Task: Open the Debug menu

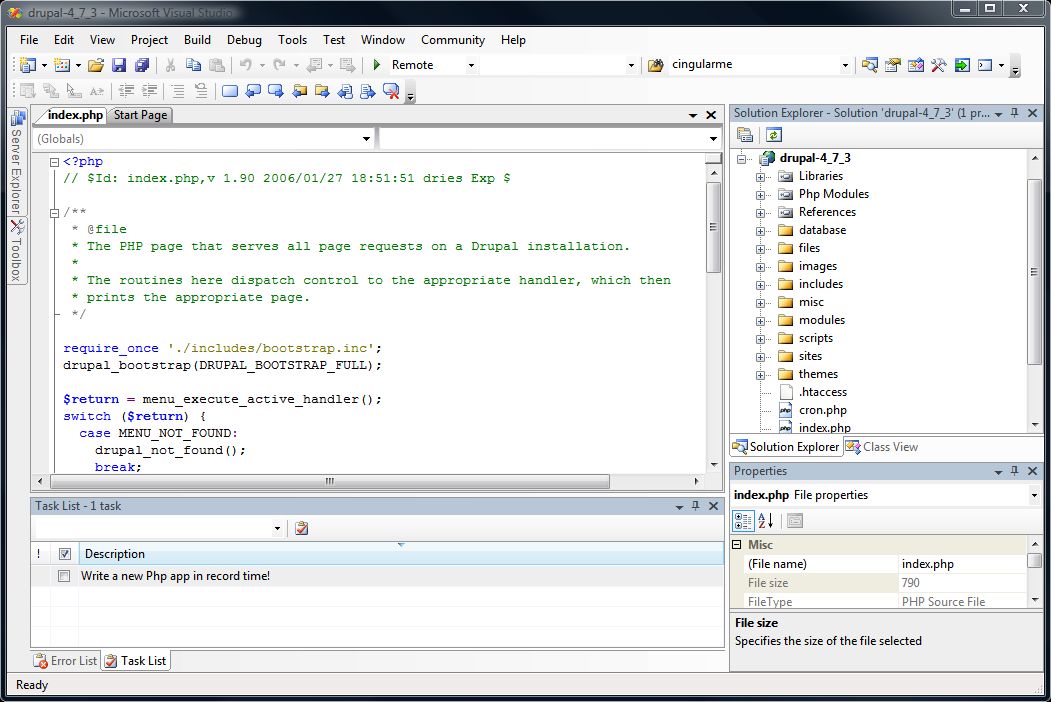Action: (x=244, y=40)
